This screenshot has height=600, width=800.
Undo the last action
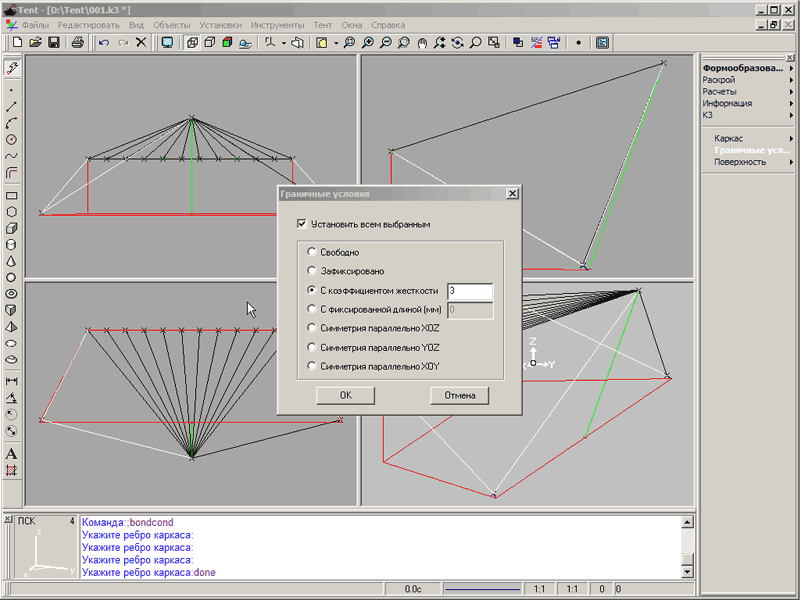coord(104,42)
